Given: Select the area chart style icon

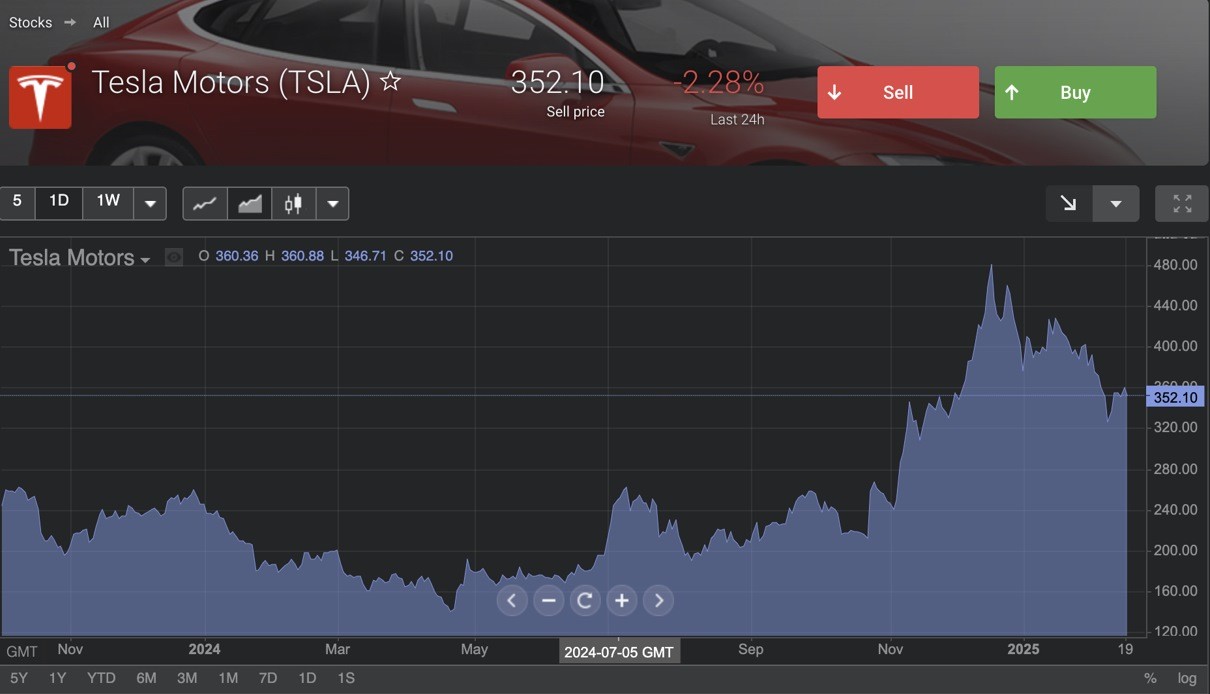Looking at the screenshot, I should click(249, 203).
